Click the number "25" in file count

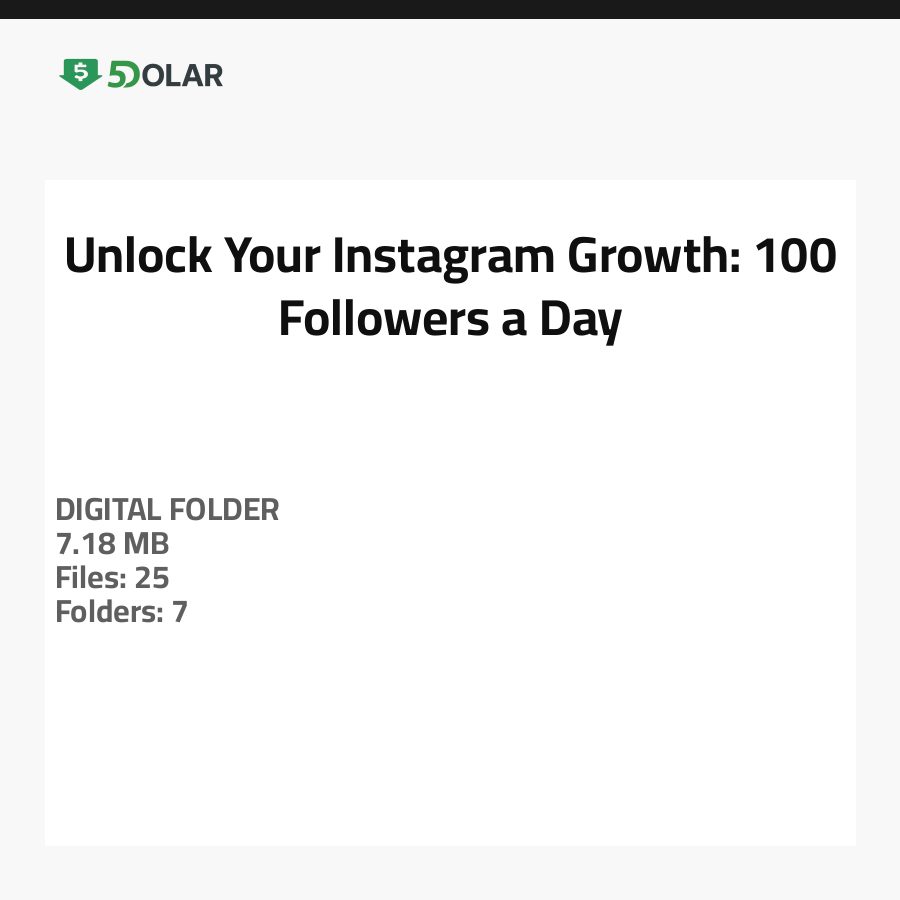click(x=152, y=578)
